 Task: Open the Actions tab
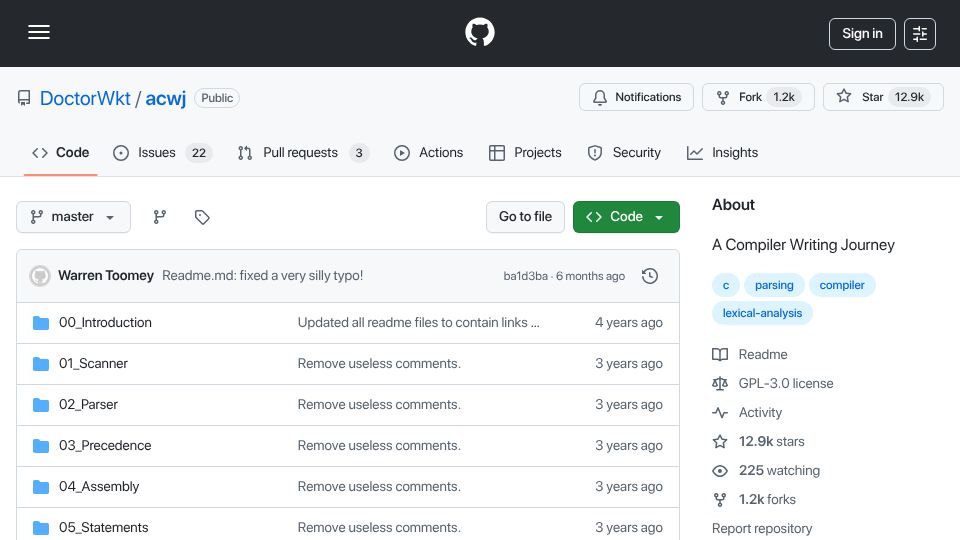[429, 152]
